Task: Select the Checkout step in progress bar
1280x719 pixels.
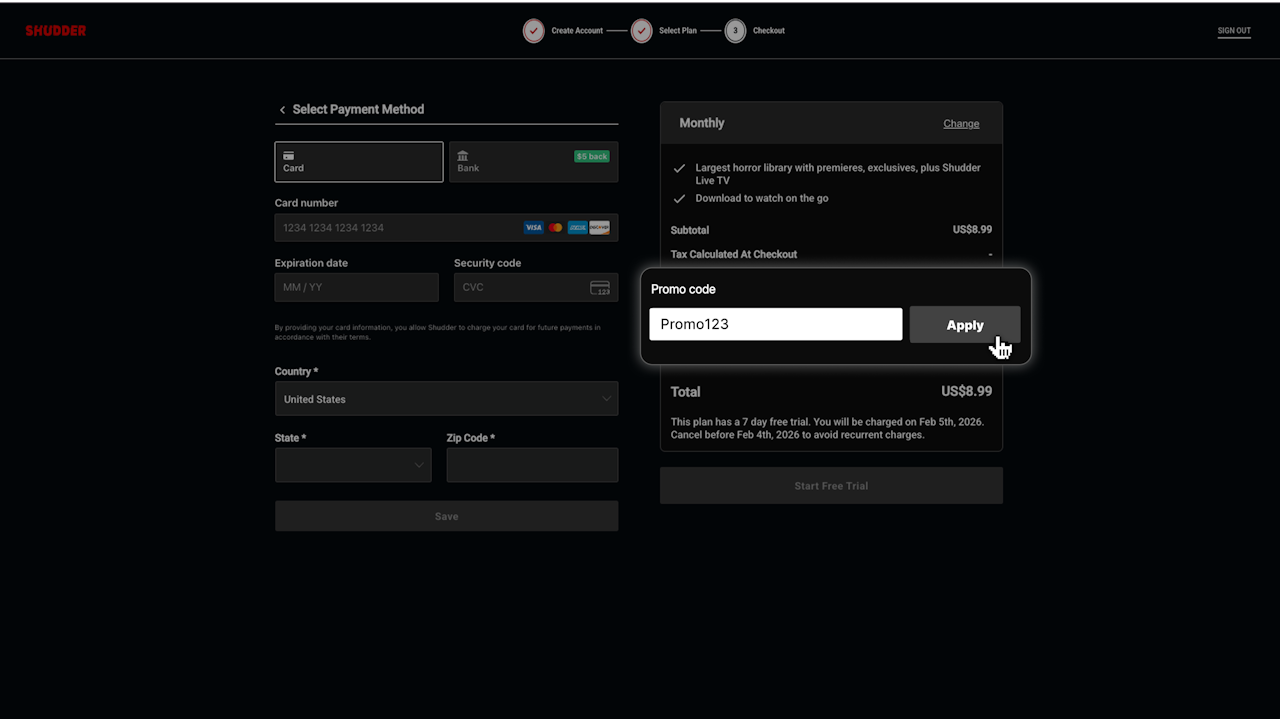Action: point(735,30)
